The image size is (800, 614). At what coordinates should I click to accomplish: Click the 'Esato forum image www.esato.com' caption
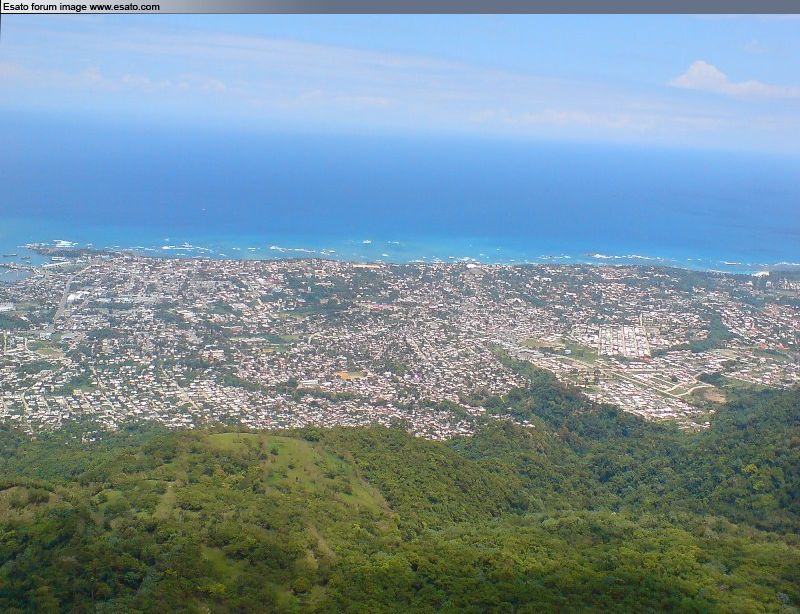pos(82,7)
